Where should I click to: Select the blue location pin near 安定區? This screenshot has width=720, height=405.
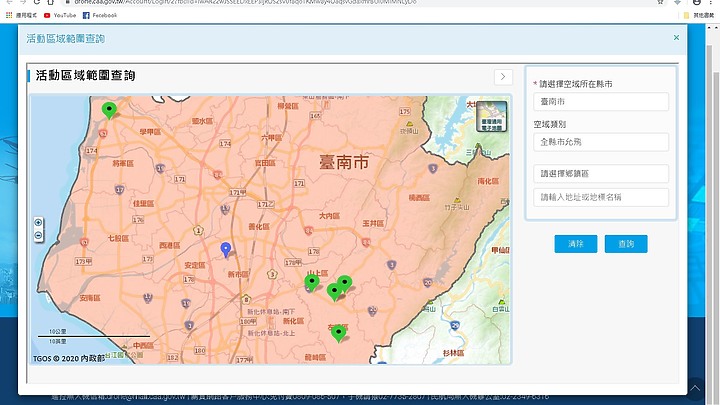tap(225, 249)
